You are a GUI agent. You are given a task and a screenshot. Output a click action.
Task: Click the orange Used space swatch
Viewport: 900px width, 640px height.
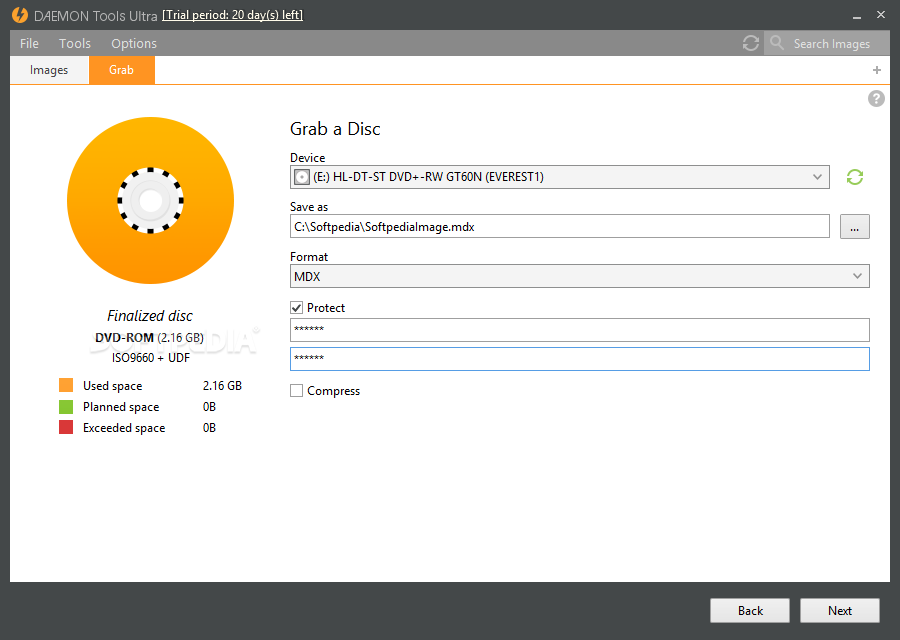coord(66,385)
